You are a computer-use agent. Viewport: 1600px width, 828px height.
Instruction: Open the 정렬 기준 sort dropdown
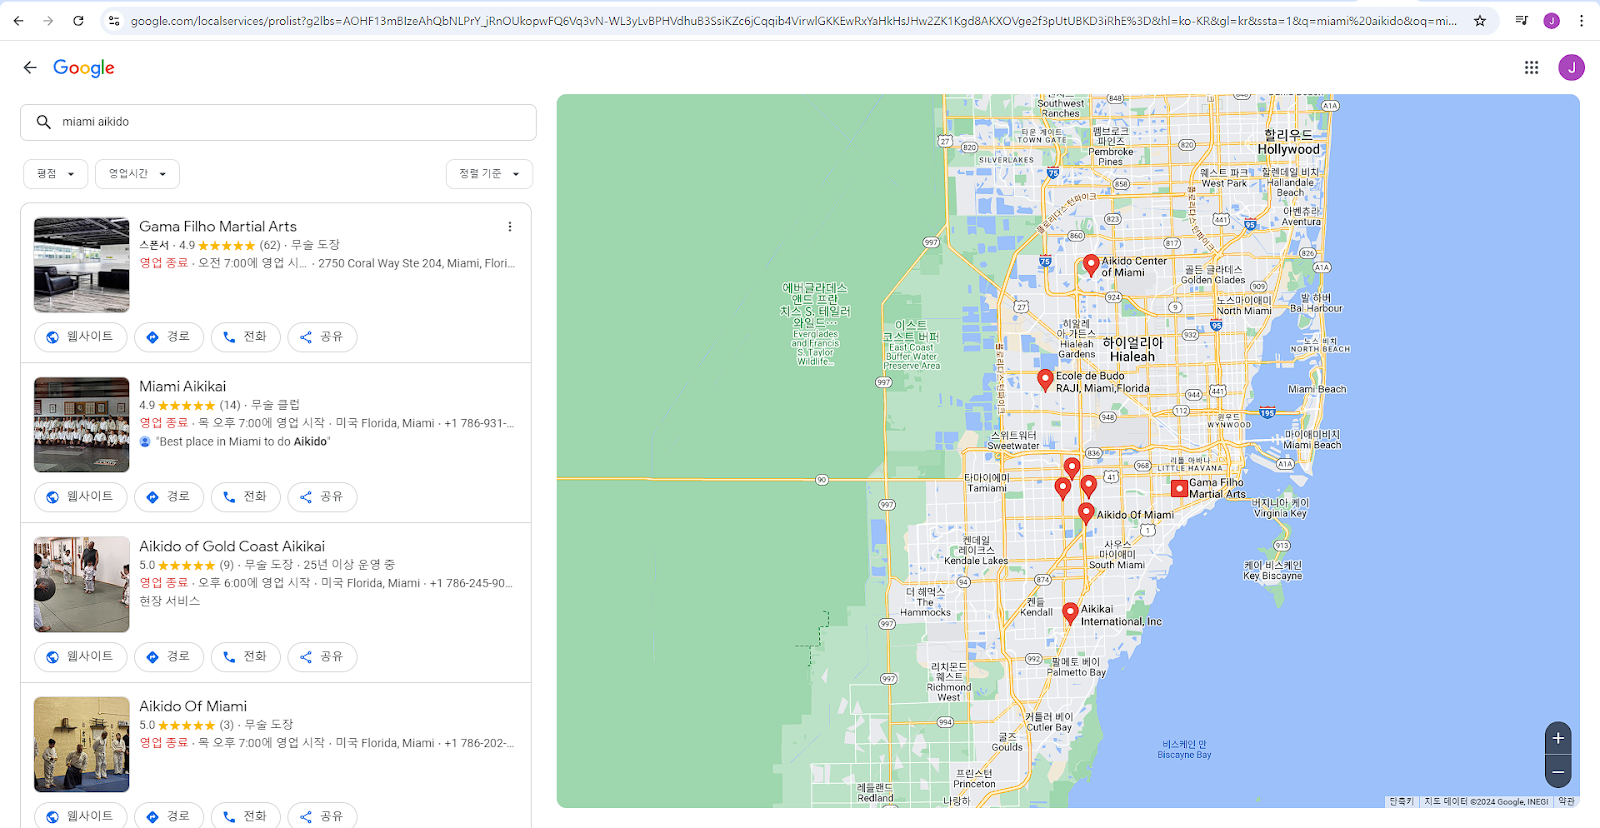pos(489,174)
